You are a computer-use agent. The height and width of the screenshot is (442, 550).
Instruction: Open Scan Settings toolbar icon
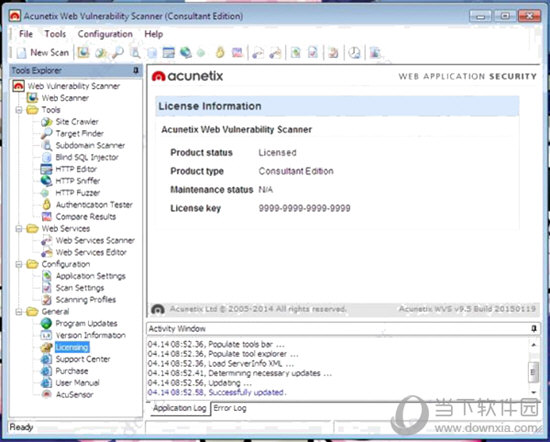pos(313,53)
